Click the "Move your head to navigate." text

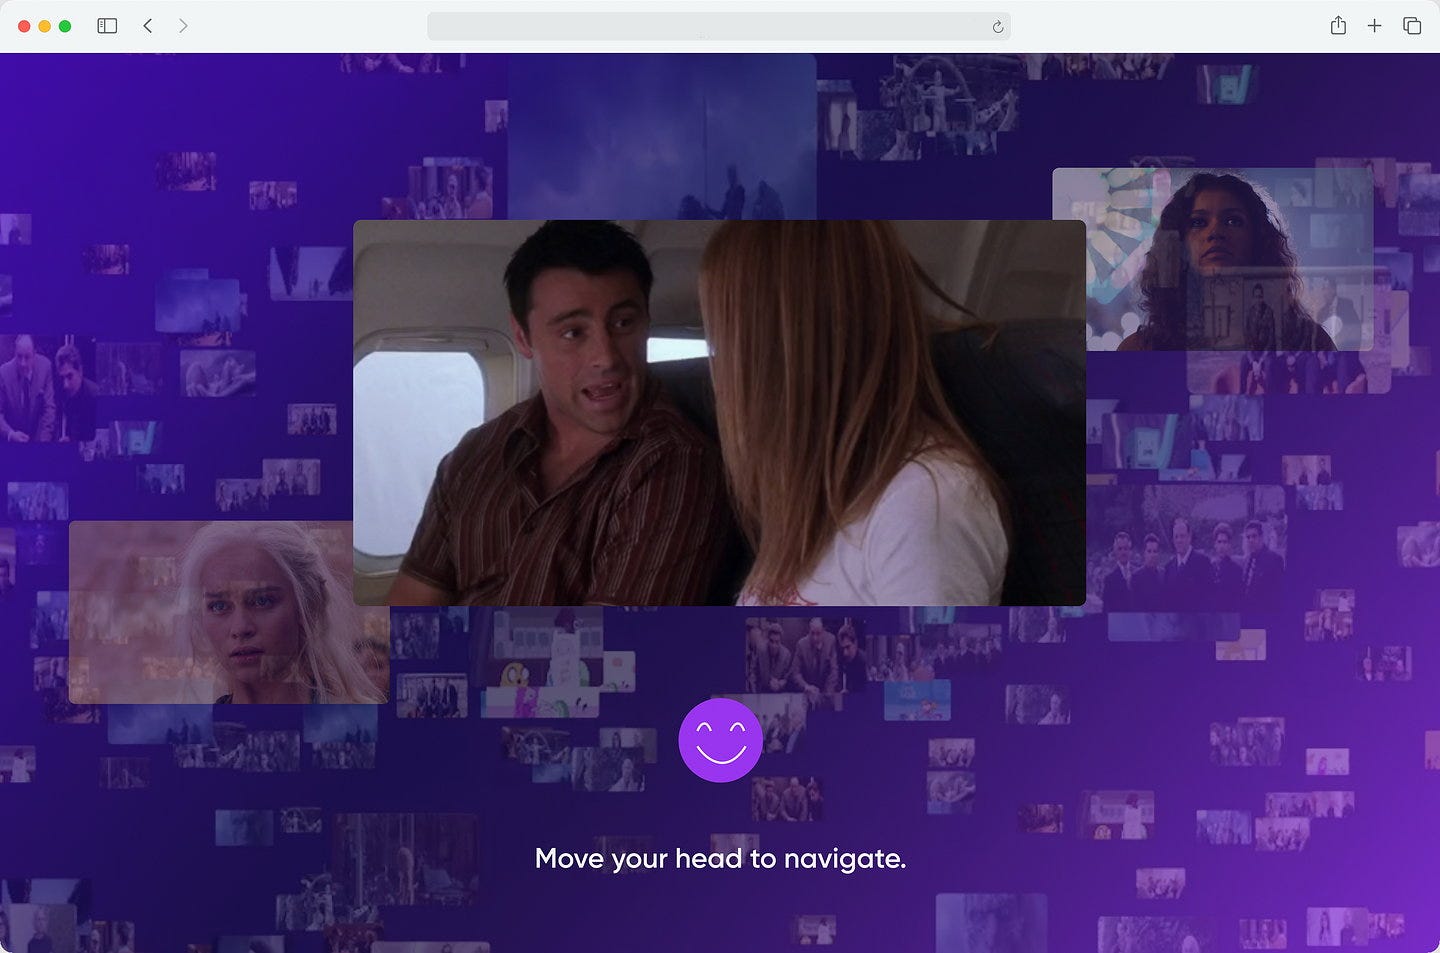point(720,859)
